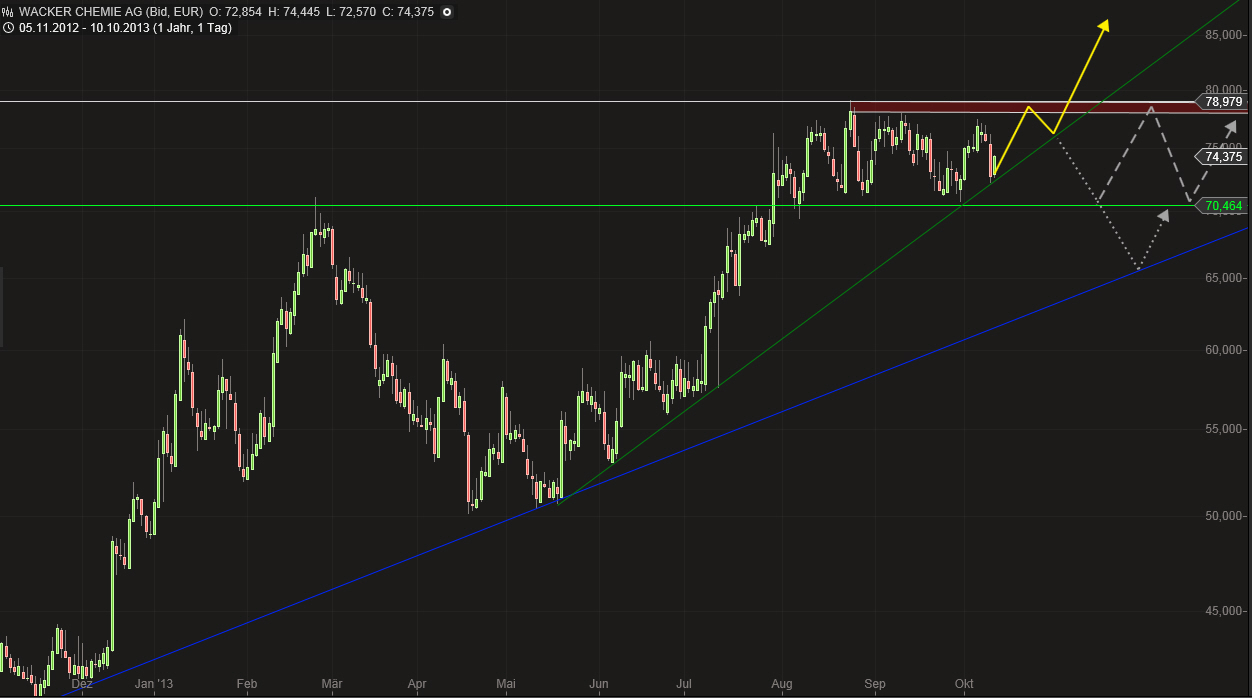Toggle the circle marker after close value
Viewport: 1252px width, 698px height.
[x=447, y=12]
